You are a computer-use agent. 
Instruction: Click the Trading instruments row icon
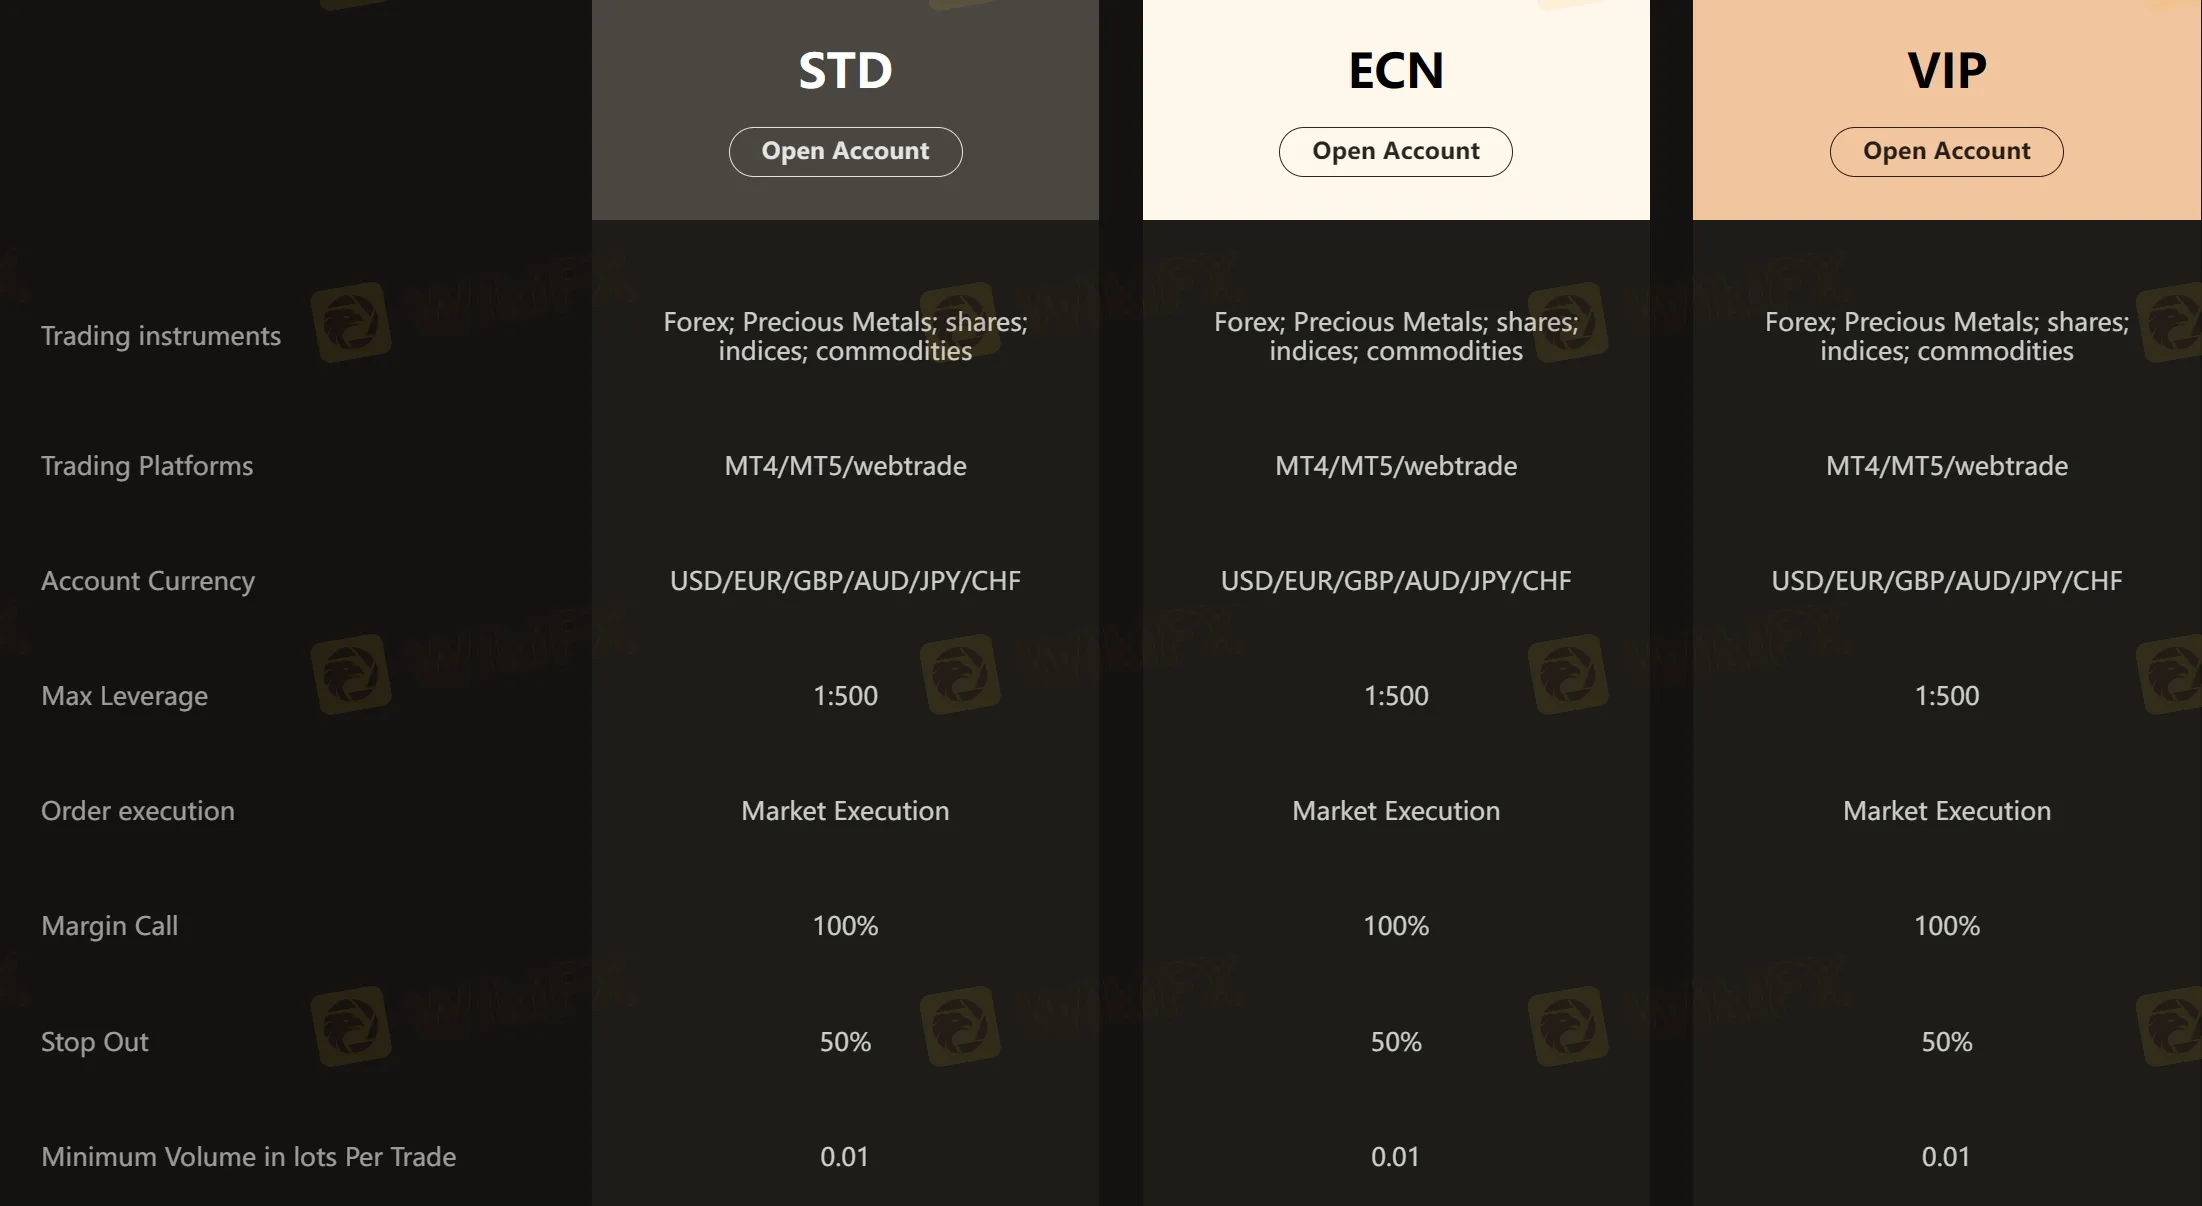(353, 333)
